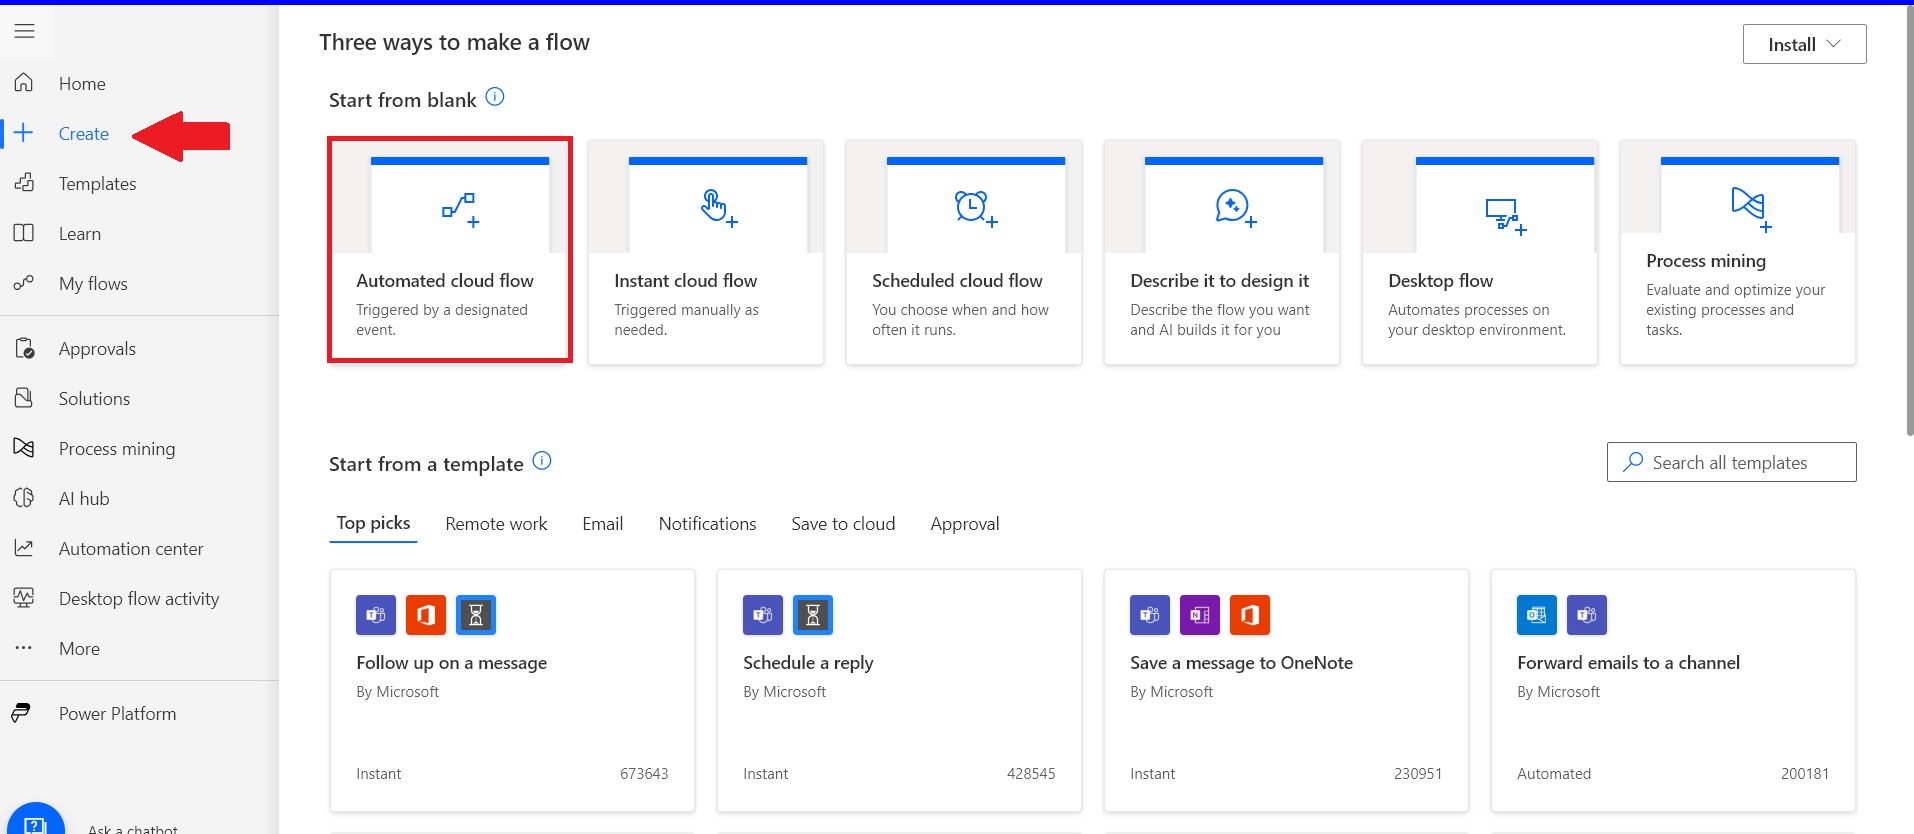Open the Home page from the sidebar
Viewport: 1914px width, 834px height.
pos(81,84)
